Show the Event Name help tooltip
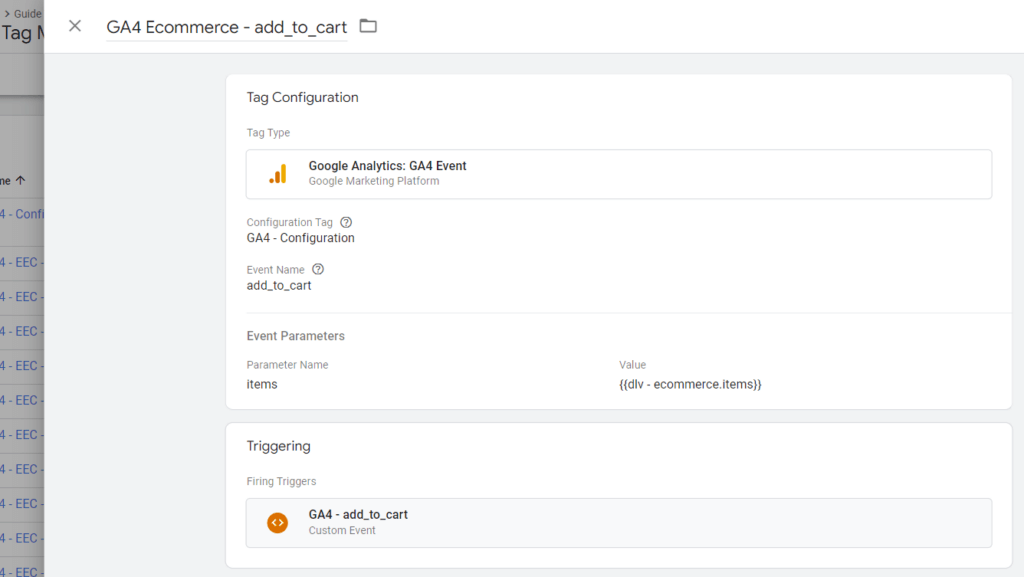 pyautogui.click(x=318, y=270)
